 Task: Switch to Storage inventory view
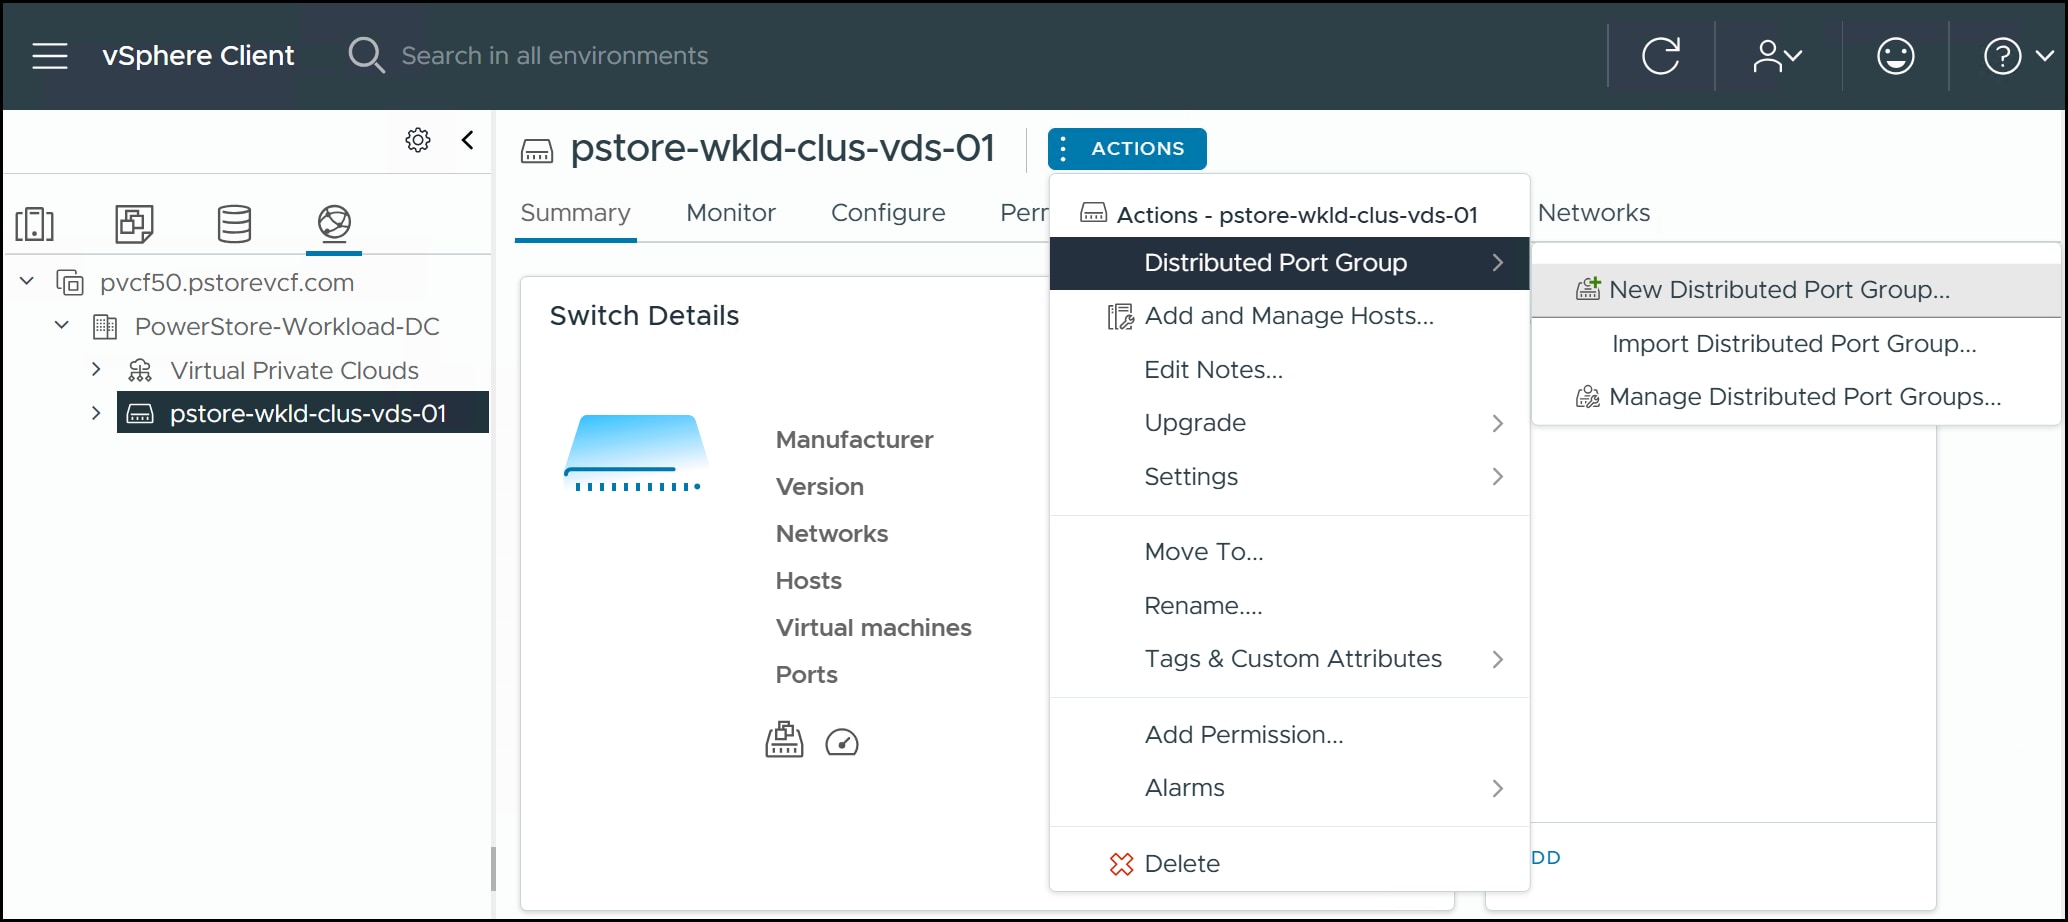[x=234, y=224]
